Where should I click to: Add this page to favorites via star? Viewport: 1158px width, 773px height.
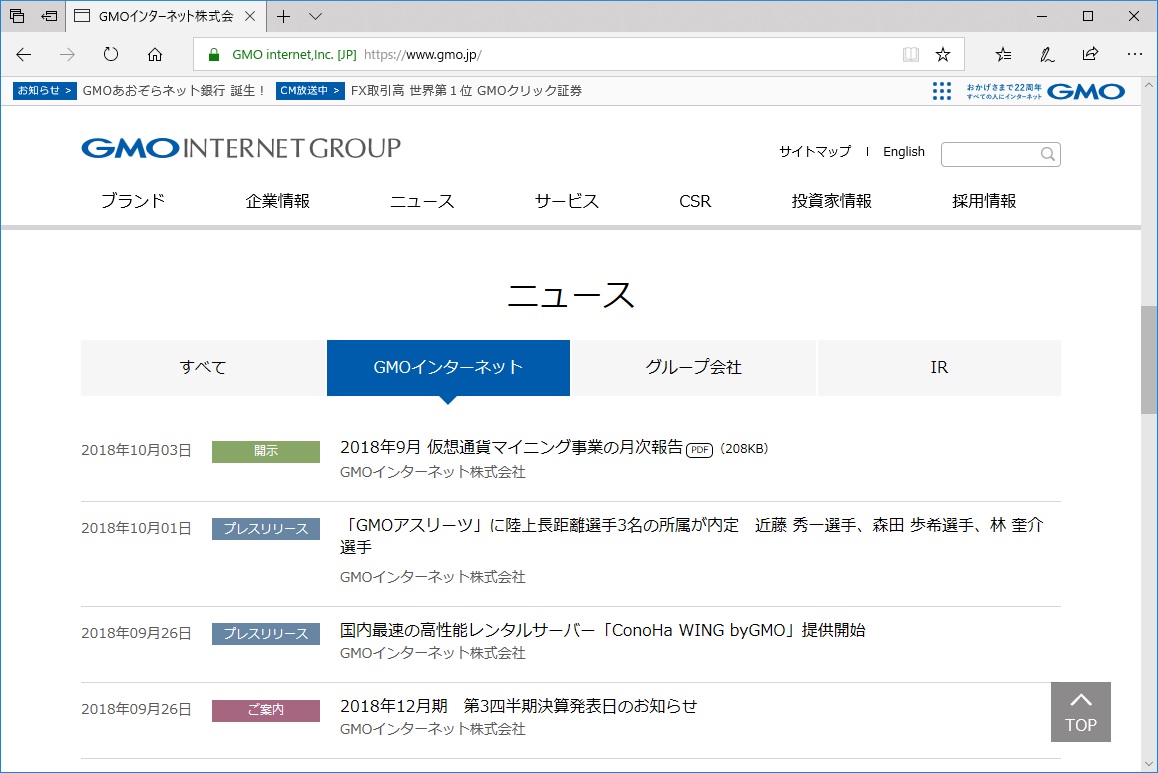click(x=942, y=55)
